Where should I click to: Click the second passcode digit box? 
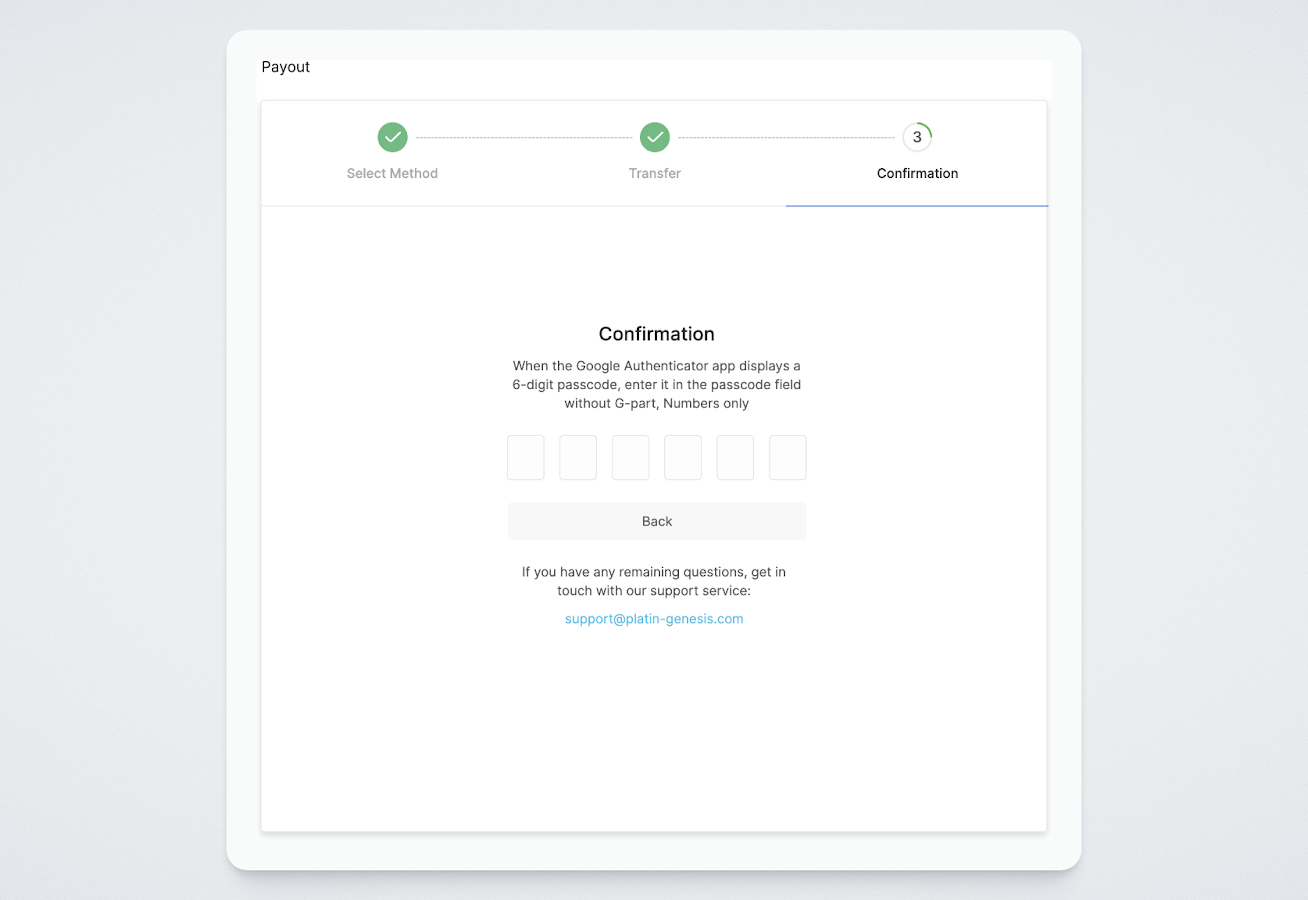click(x=578, y=457)
